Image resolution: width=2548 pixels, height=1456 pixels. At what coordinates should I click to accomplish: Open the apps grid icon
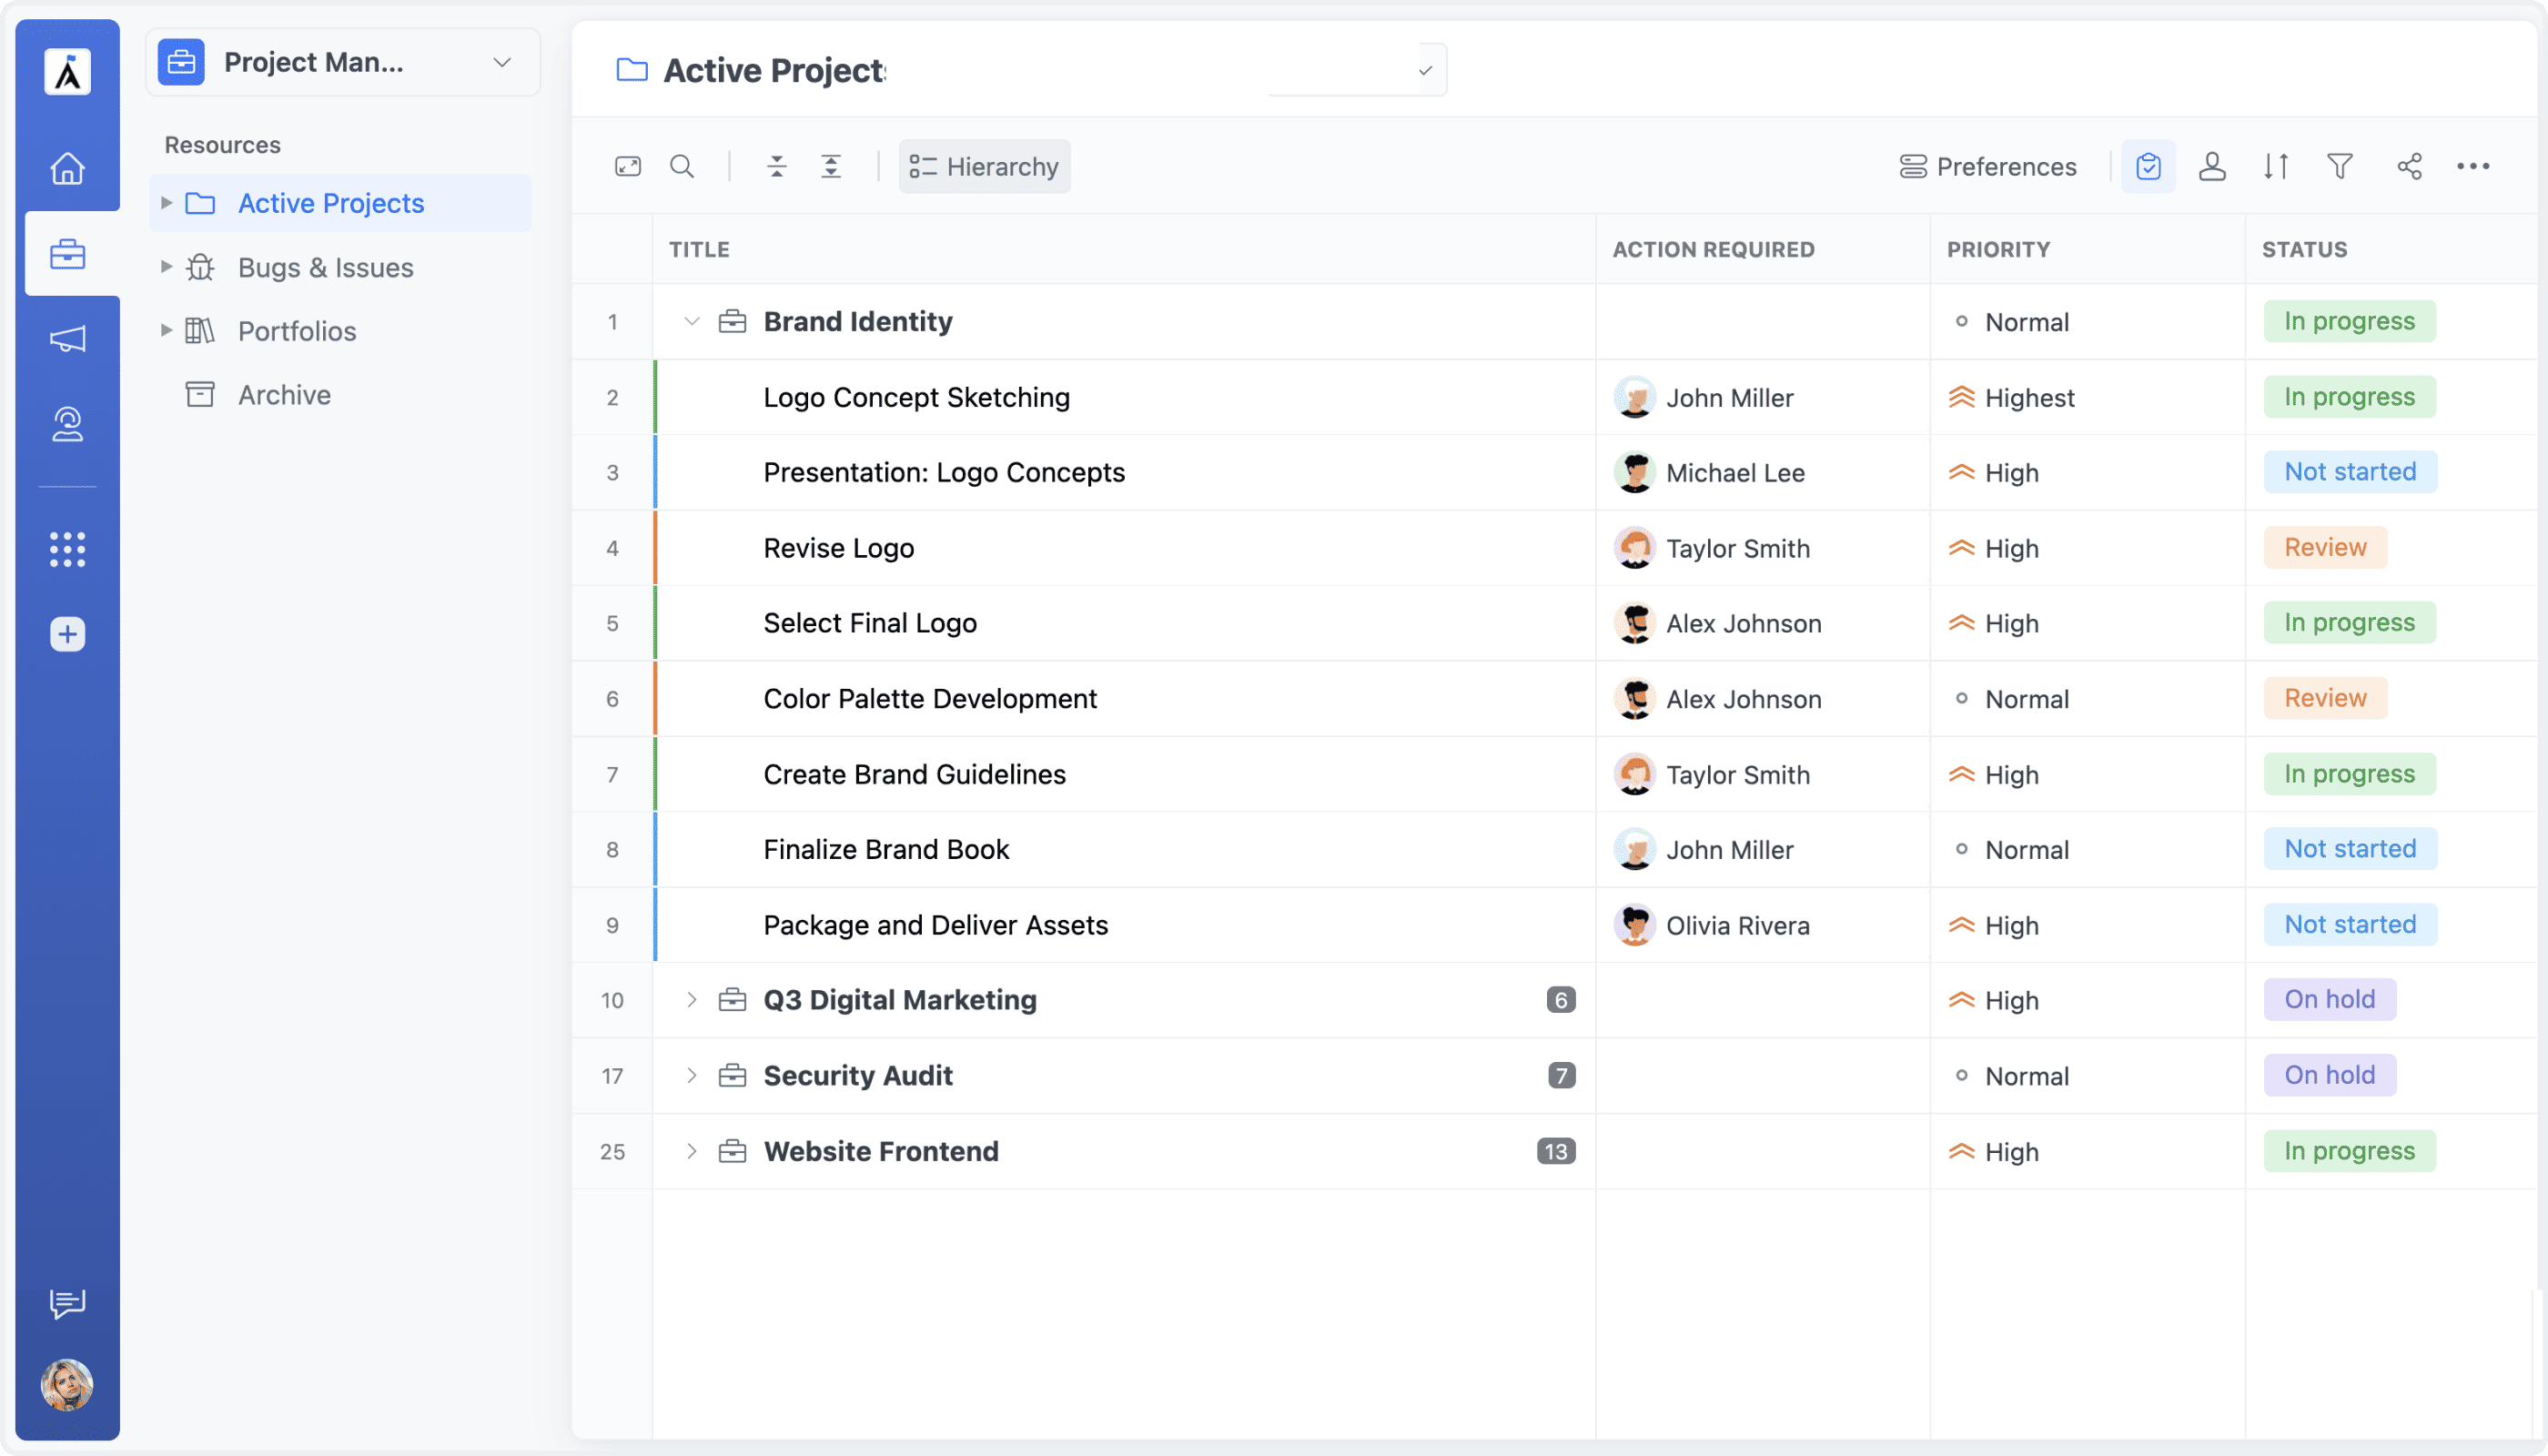[67, 549]
